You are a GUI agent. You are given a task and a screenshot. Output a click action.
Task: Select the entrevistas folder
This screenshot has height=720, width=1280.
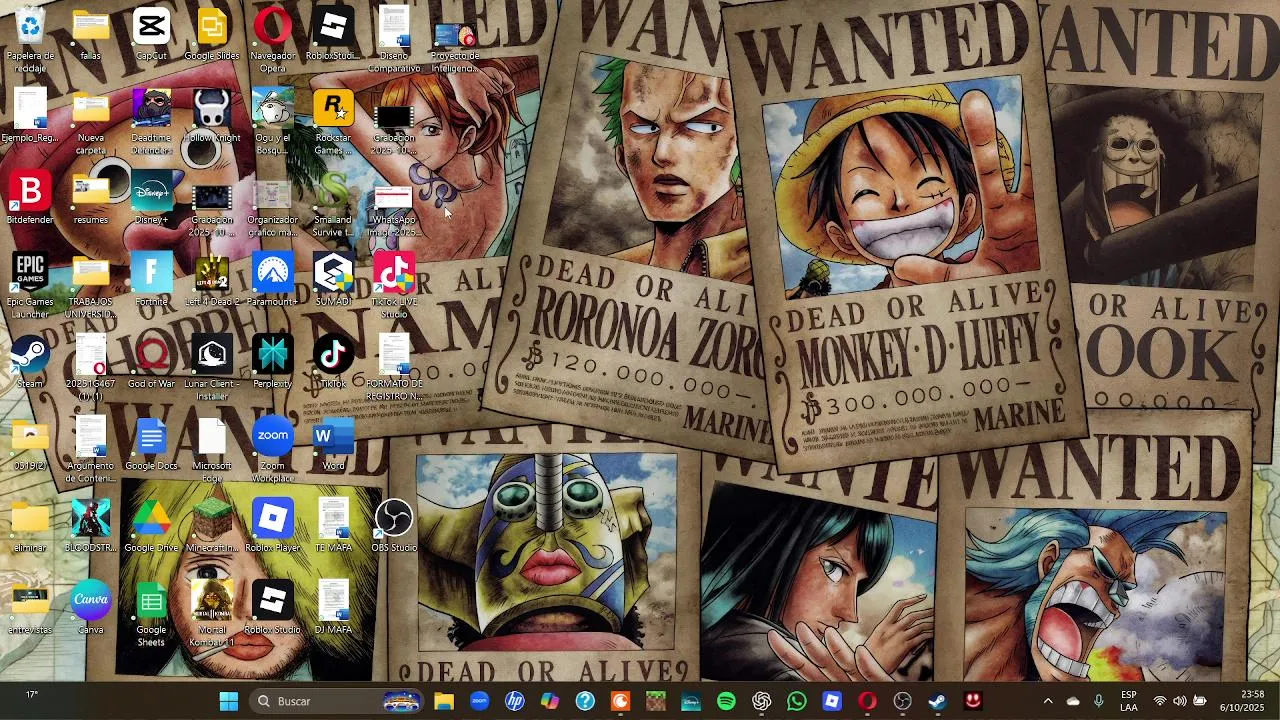(30, 609)
